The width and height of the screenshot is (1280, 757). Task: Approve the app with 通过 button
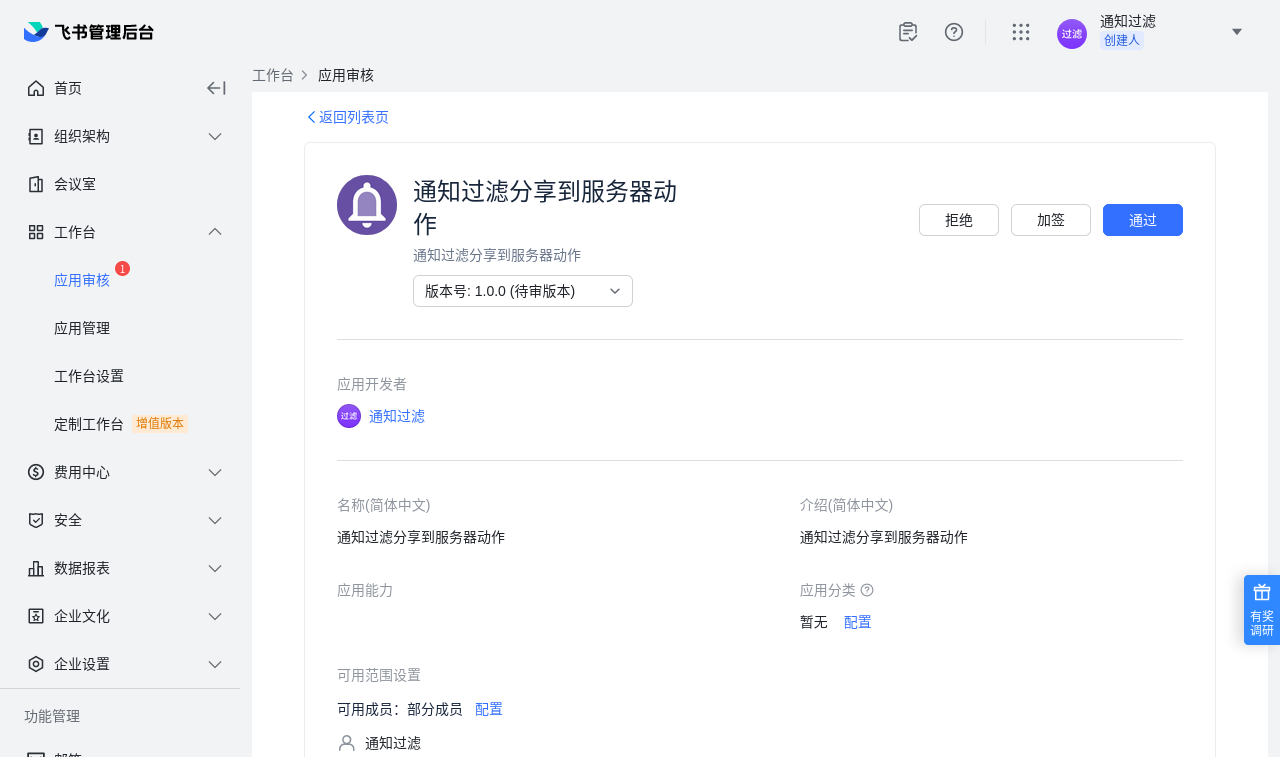tap(1143, 220)
